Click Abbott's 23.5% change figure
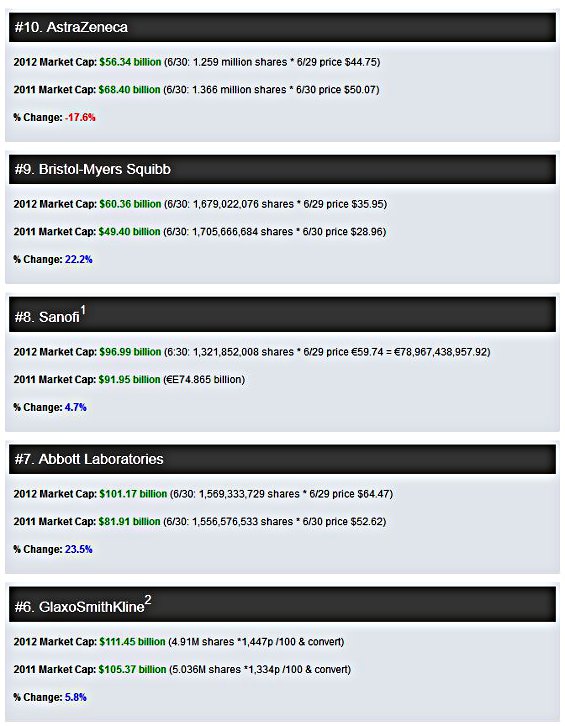This screenshot has width=565, height=726. (79, 550)
